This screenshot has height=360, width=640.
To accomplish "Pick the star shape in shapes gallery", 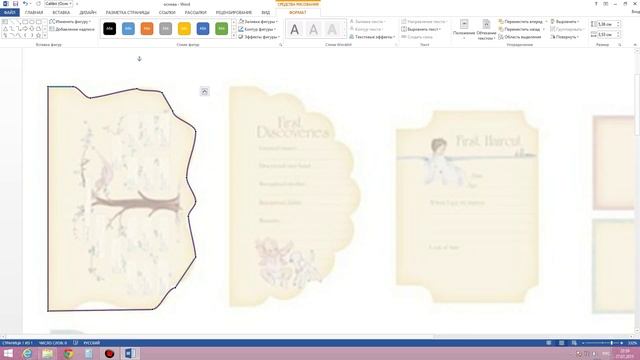I will (38, 36).
